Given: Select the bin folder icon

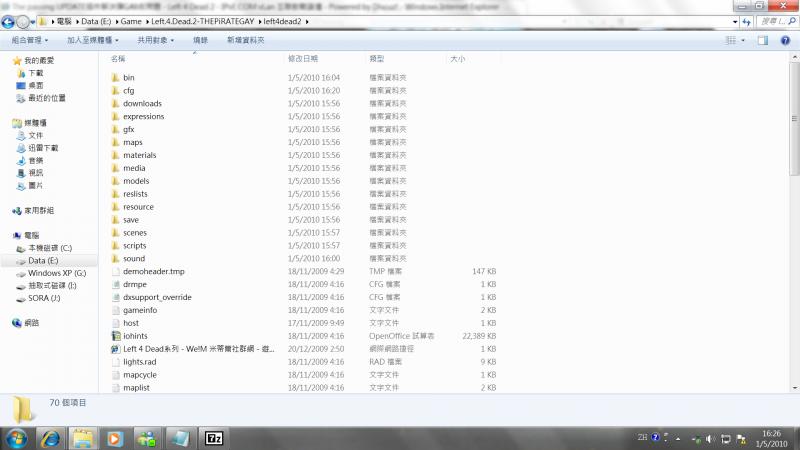Looking at the screenshot, I should point(115,78).
